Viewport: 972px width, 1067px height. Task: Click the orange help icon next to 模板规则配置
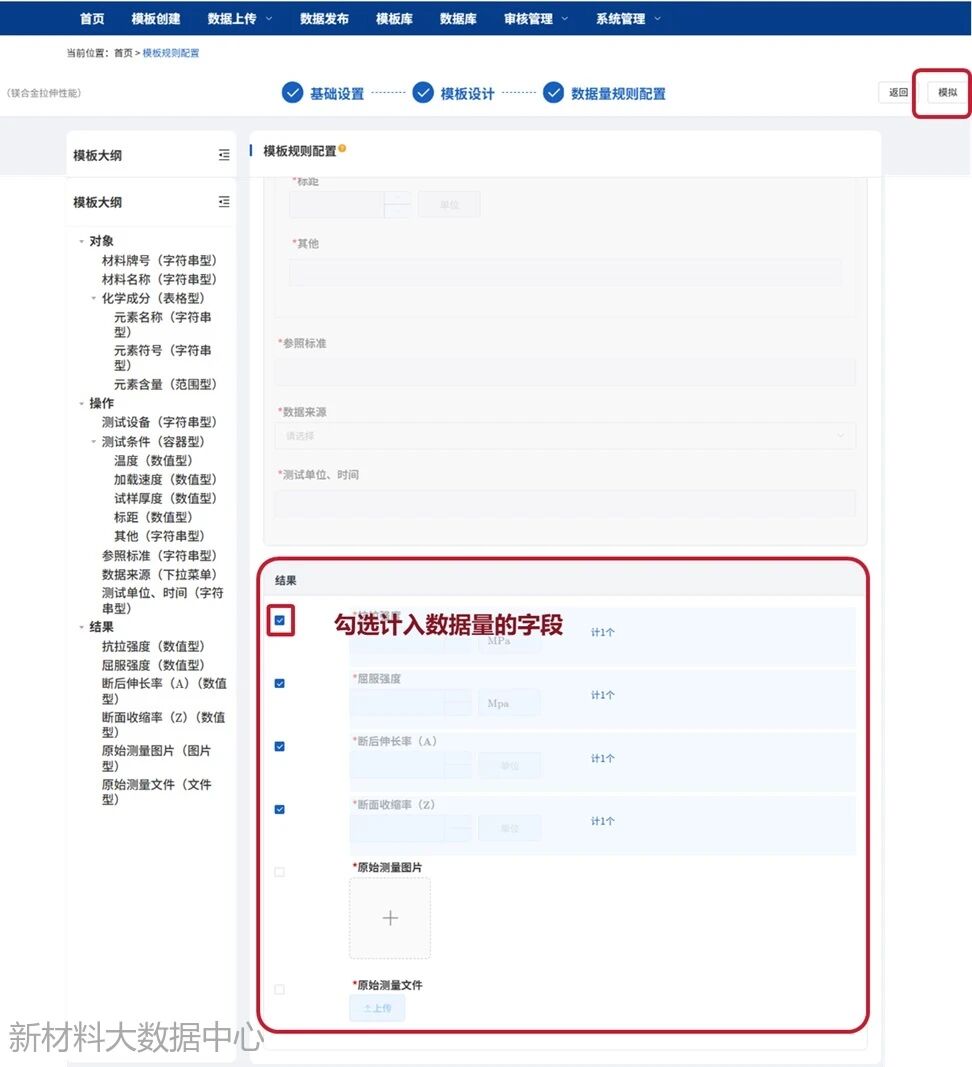tap(342, 149)
